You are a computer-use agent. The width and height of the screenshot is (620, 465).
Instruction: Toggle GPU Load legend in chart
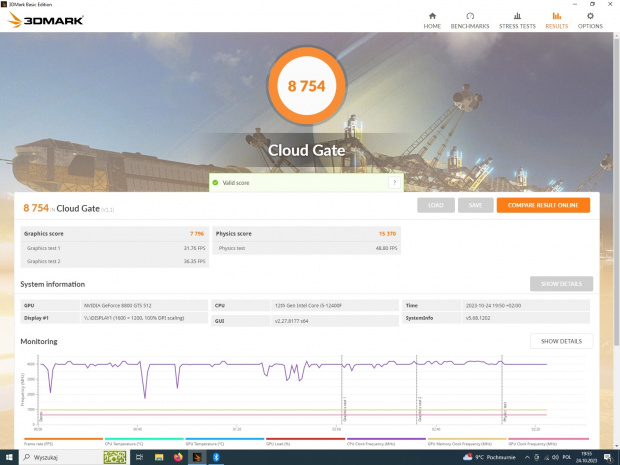pos(281,442)
